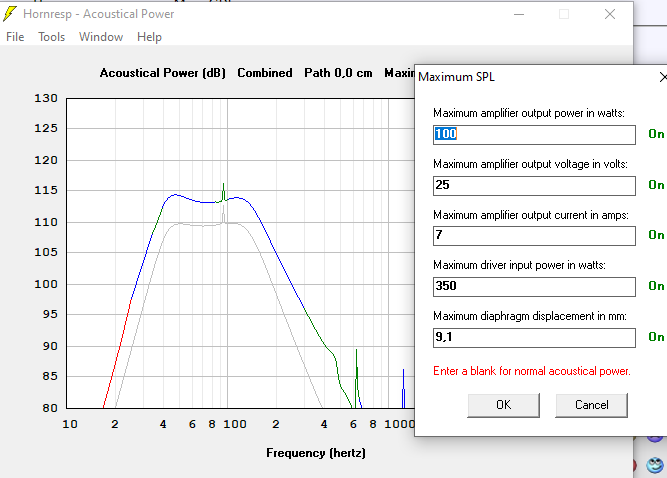
Task: Click the maximum driver input power field
Action: 534,287
